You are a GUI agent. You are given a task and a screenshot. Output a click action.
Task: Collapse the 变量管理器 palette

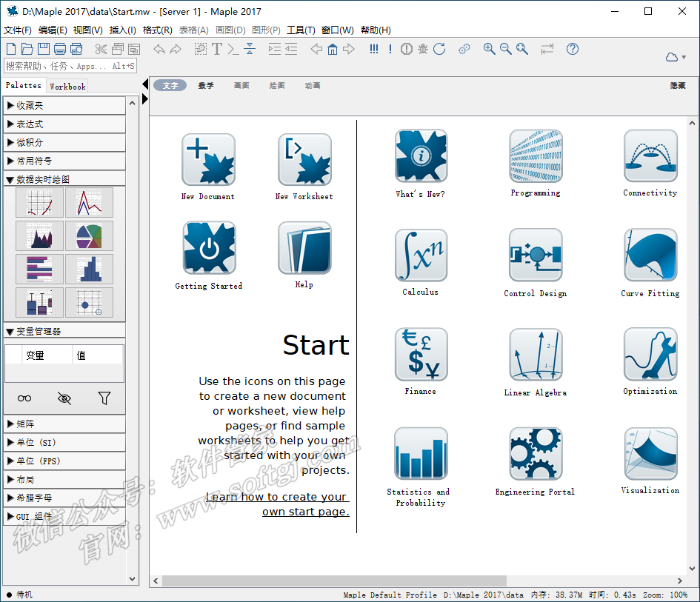(65, 331)
